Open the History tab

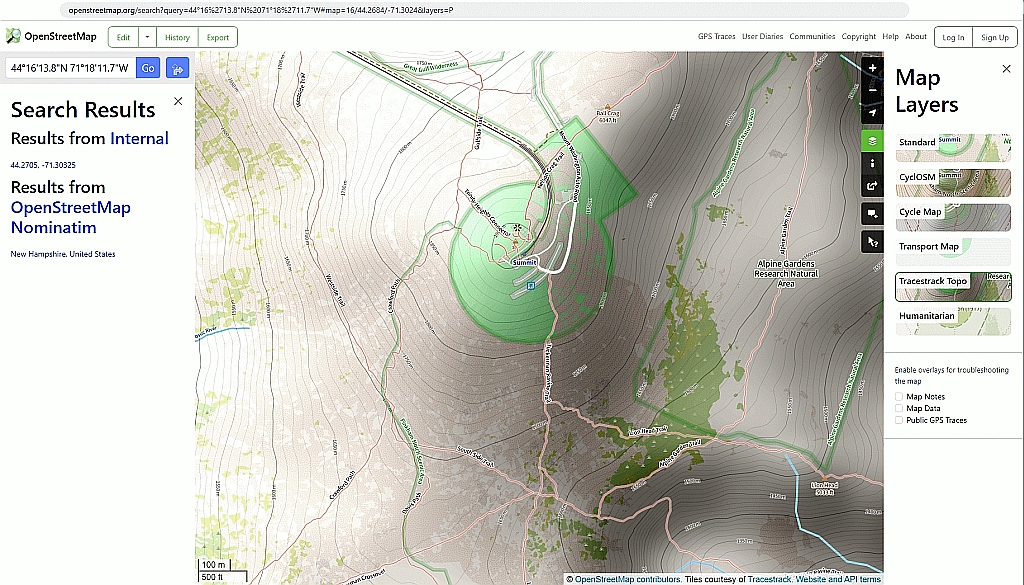[177, 37]
